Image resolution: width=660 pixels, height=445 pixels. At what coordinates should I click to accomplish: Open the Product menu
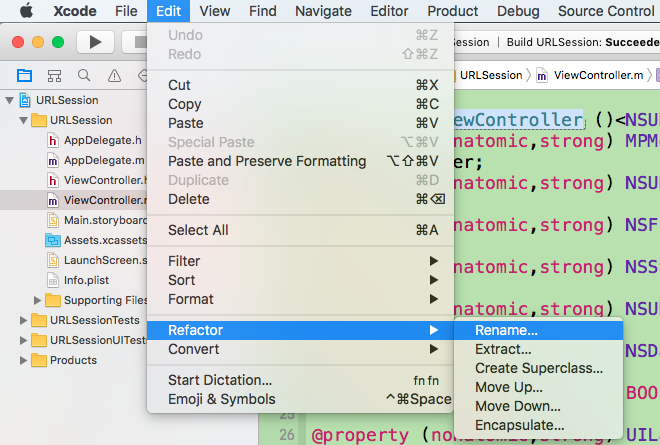pos(453,11)
